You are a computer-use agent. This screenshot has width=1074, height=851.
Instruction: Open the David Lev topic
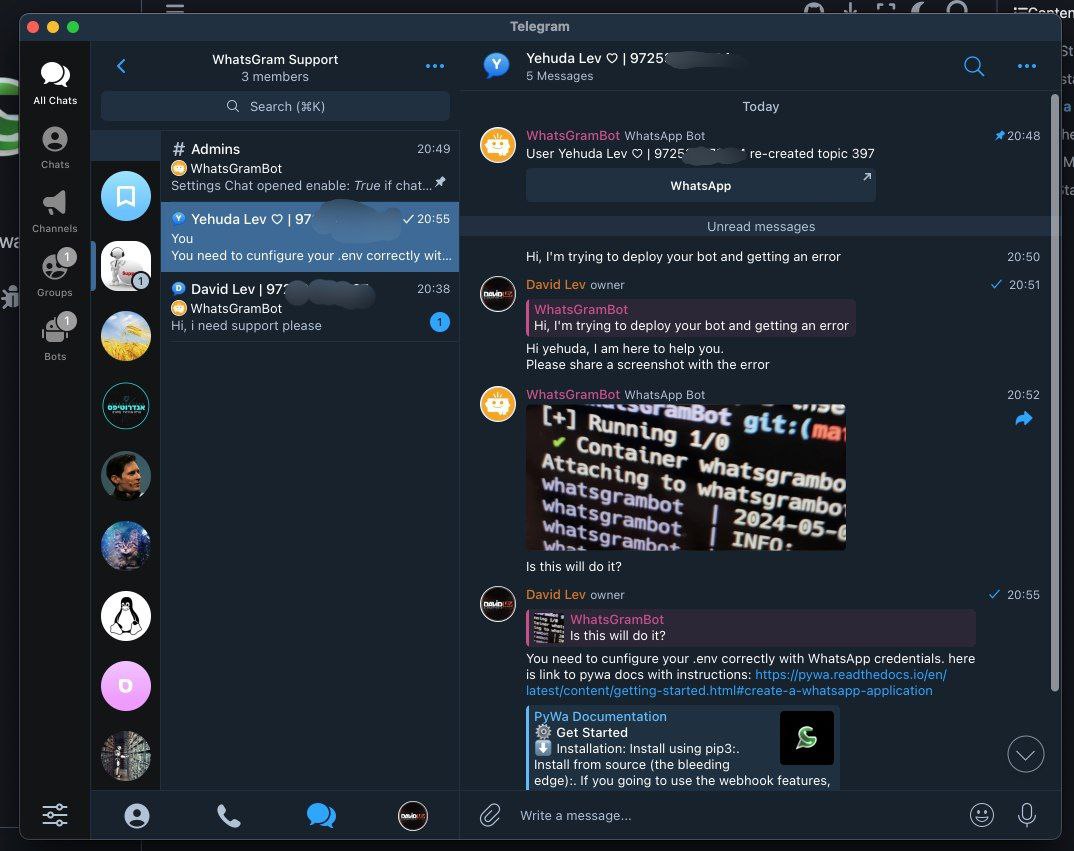click(x=310, y=306)
